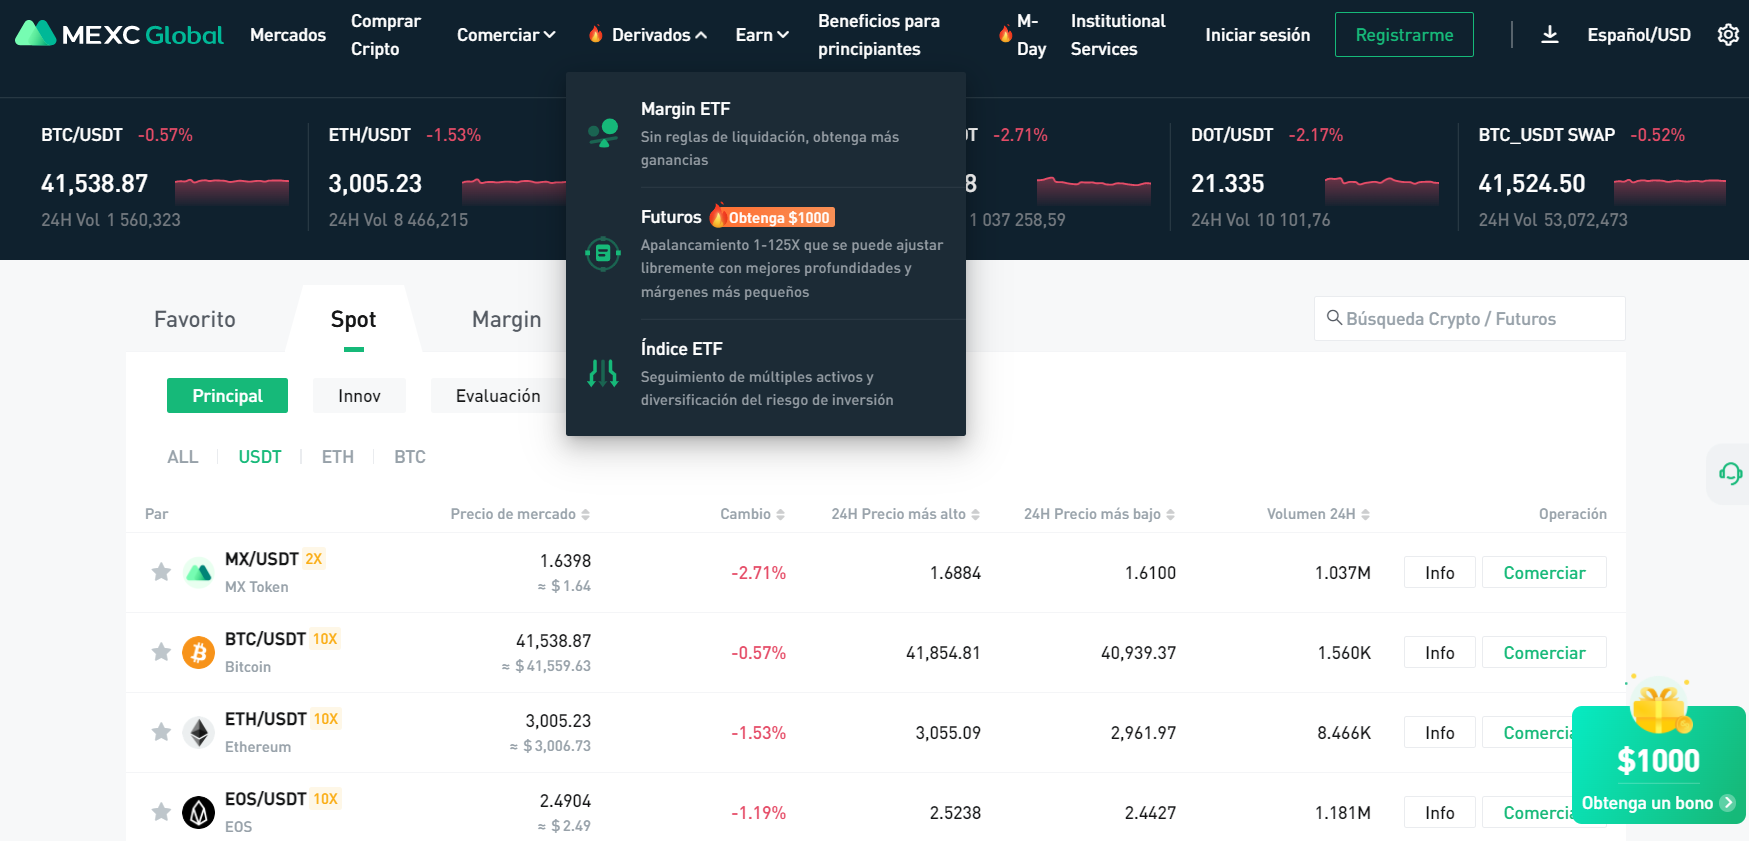Sort by 24H Precio más bajo column
The image size is (1749, 841).
point(1100,514)
